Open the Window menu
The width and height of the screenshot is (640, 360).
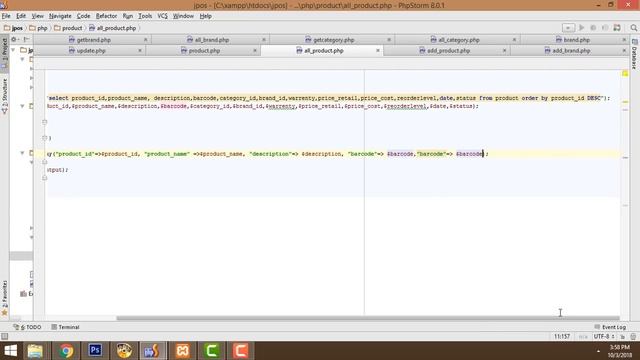(x=183, y=16)
